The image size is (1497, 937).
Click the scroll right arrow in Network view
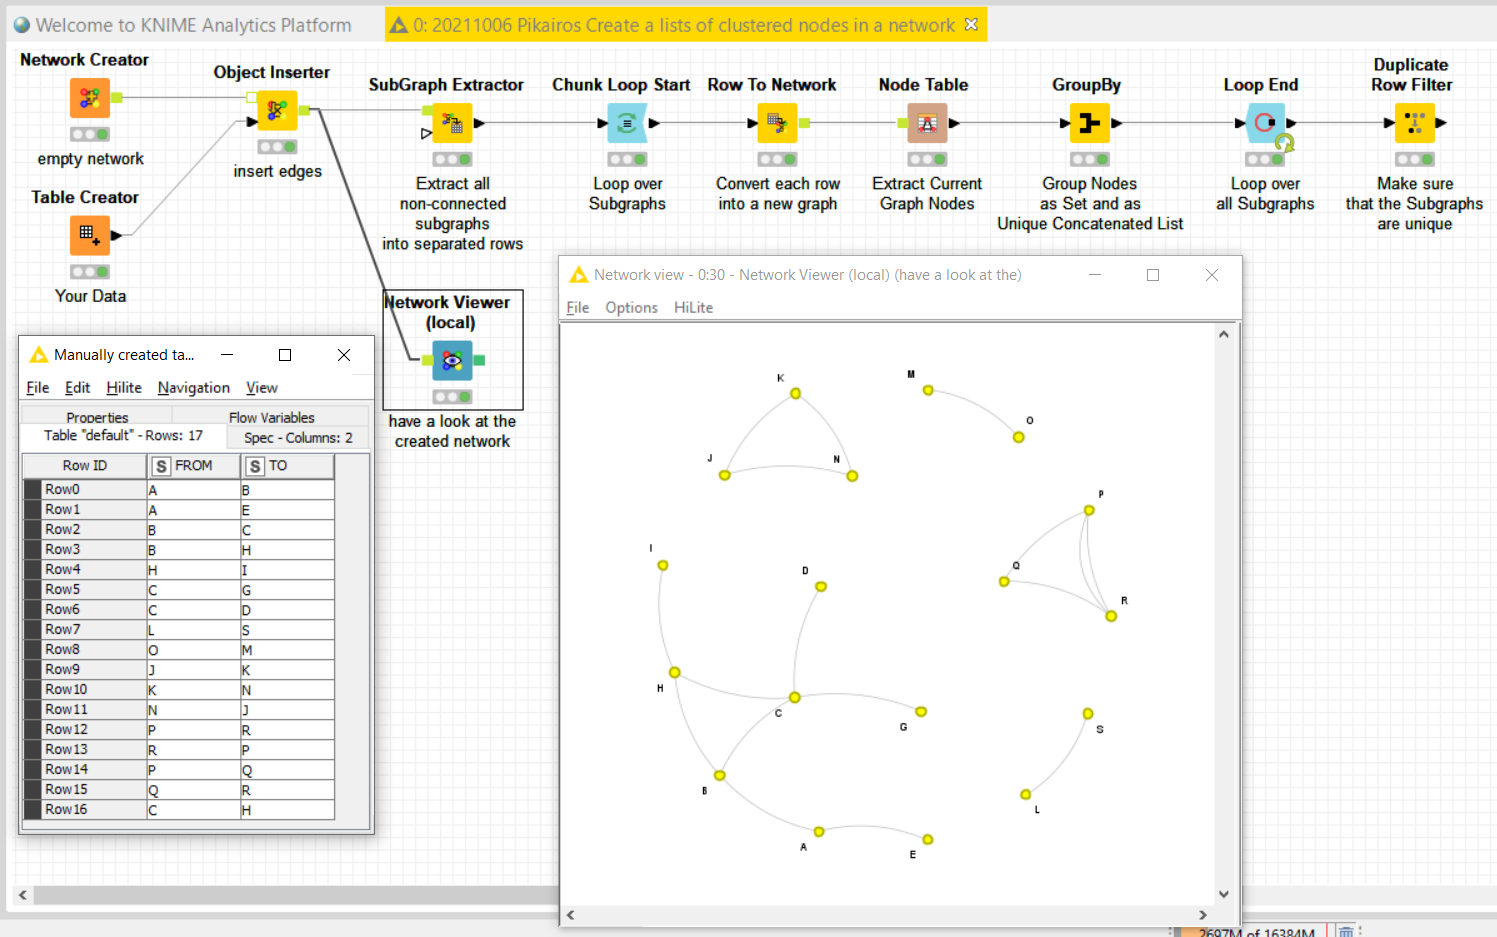[x=1203, y=915]
